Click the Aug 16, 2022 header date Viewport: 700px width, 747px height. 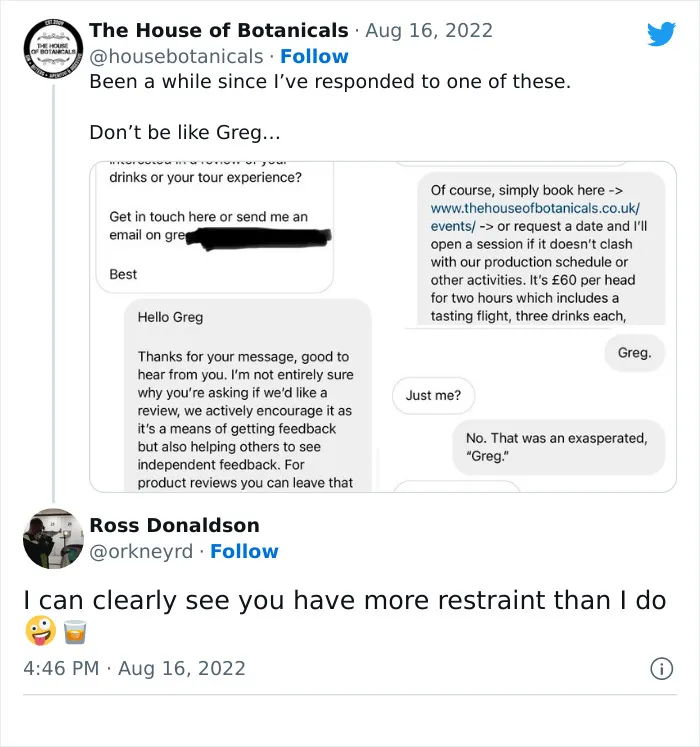click(429, 30)
